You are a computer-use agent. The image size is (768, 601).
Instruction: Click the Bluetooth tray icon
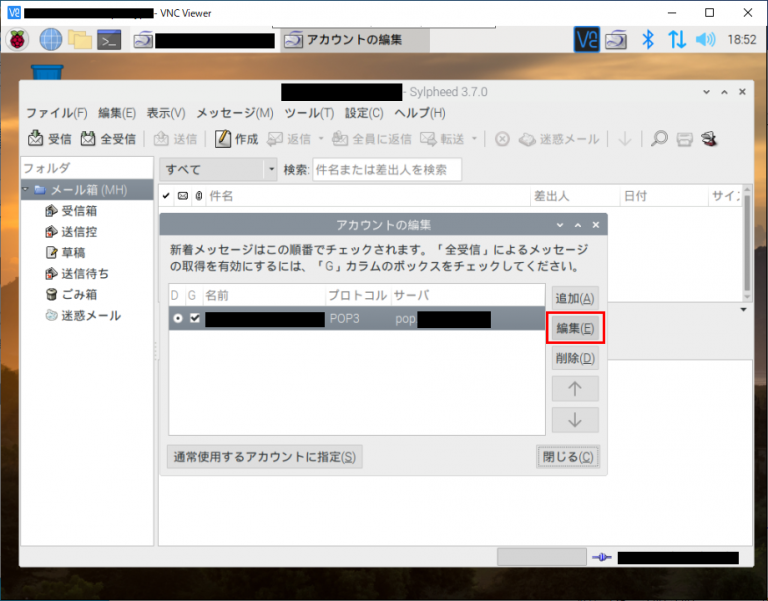tap(647, 40)
